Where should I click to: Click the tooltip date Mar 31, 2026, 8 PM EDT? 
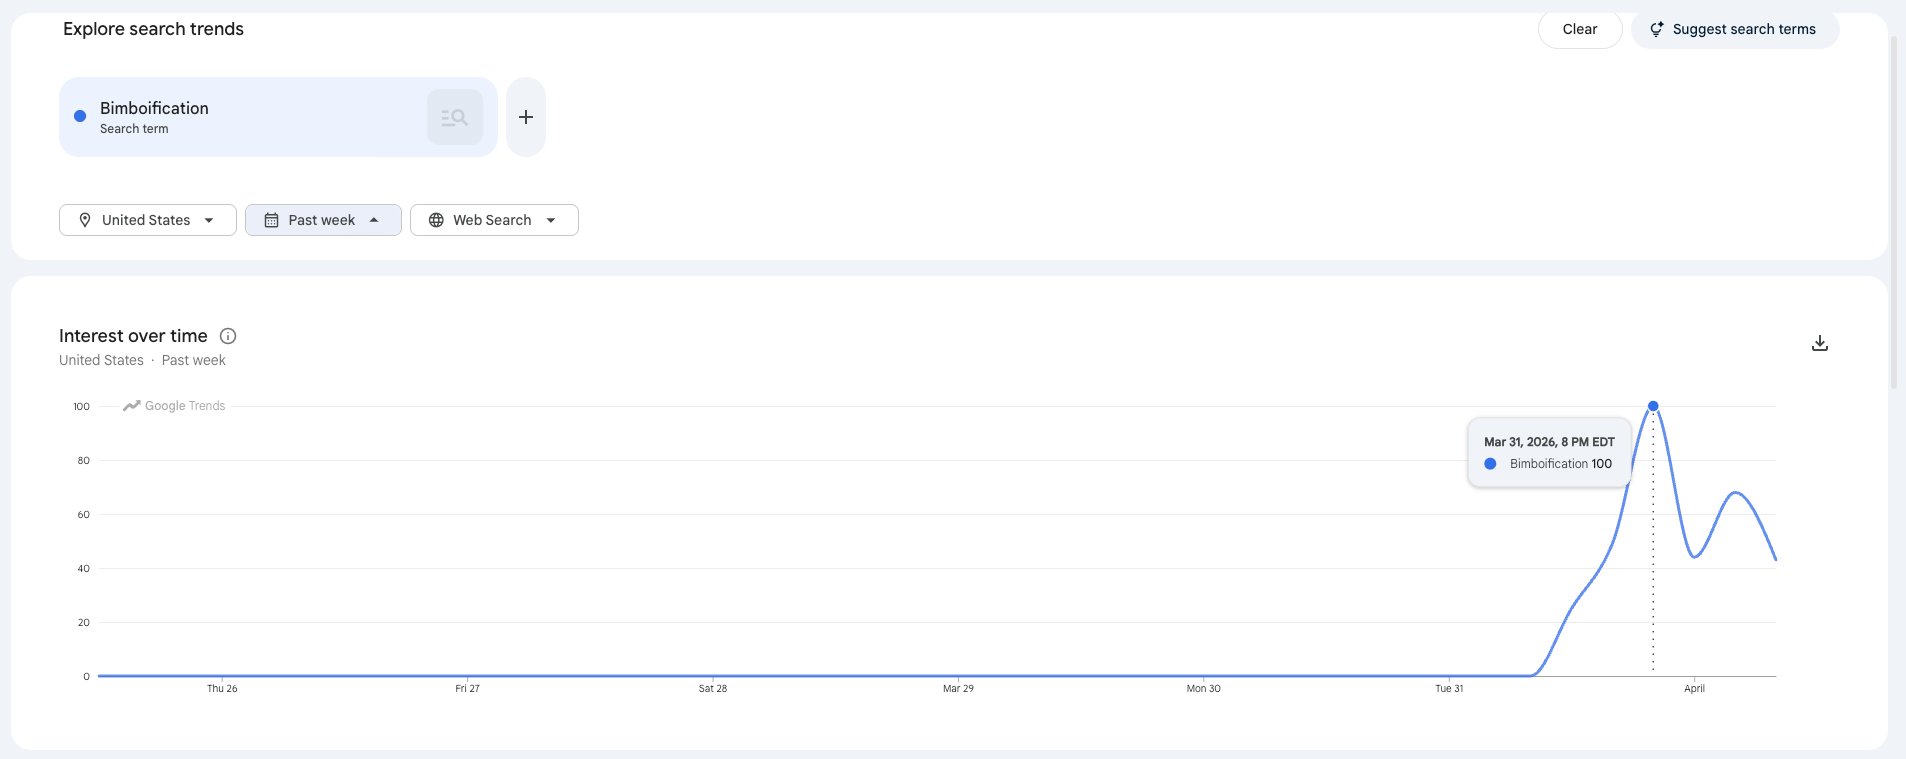click(x=1549, y=442)
